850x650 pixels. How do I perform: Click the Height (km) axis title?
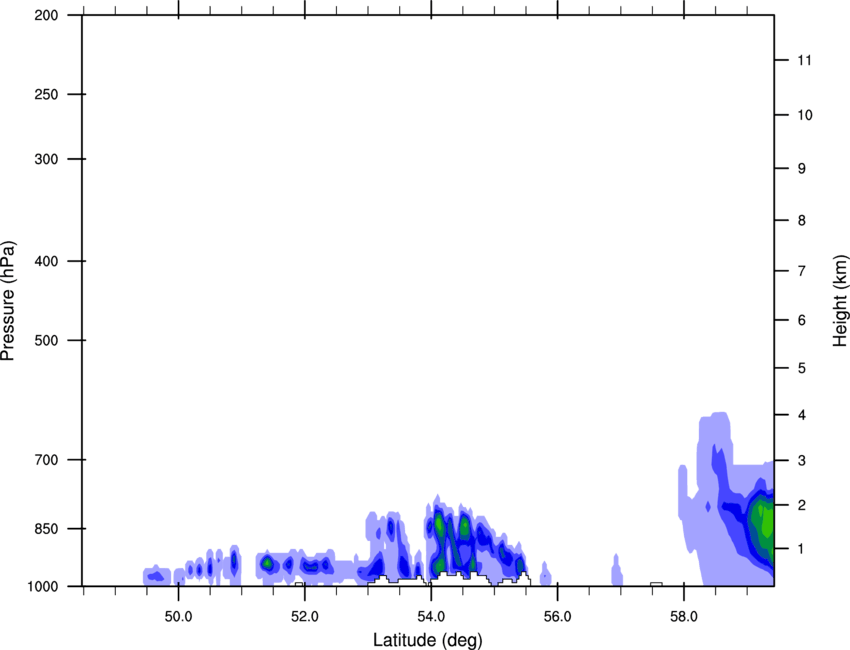[x=840, y=300]
